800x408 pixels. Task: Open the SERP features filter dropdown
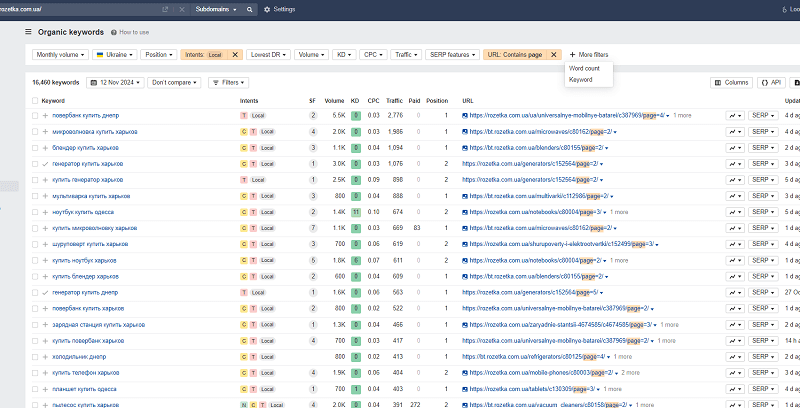coord(453,55)
